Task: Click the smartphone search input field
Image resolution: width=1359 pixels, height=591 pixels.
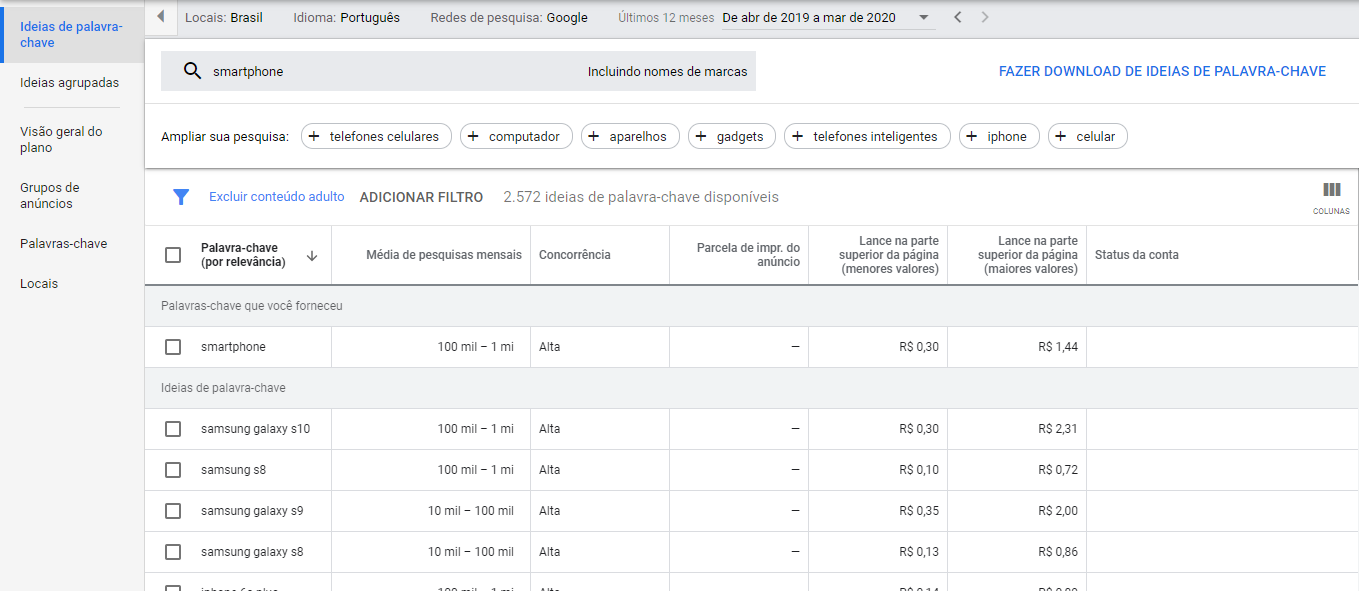Action: [x=350, y=71]
